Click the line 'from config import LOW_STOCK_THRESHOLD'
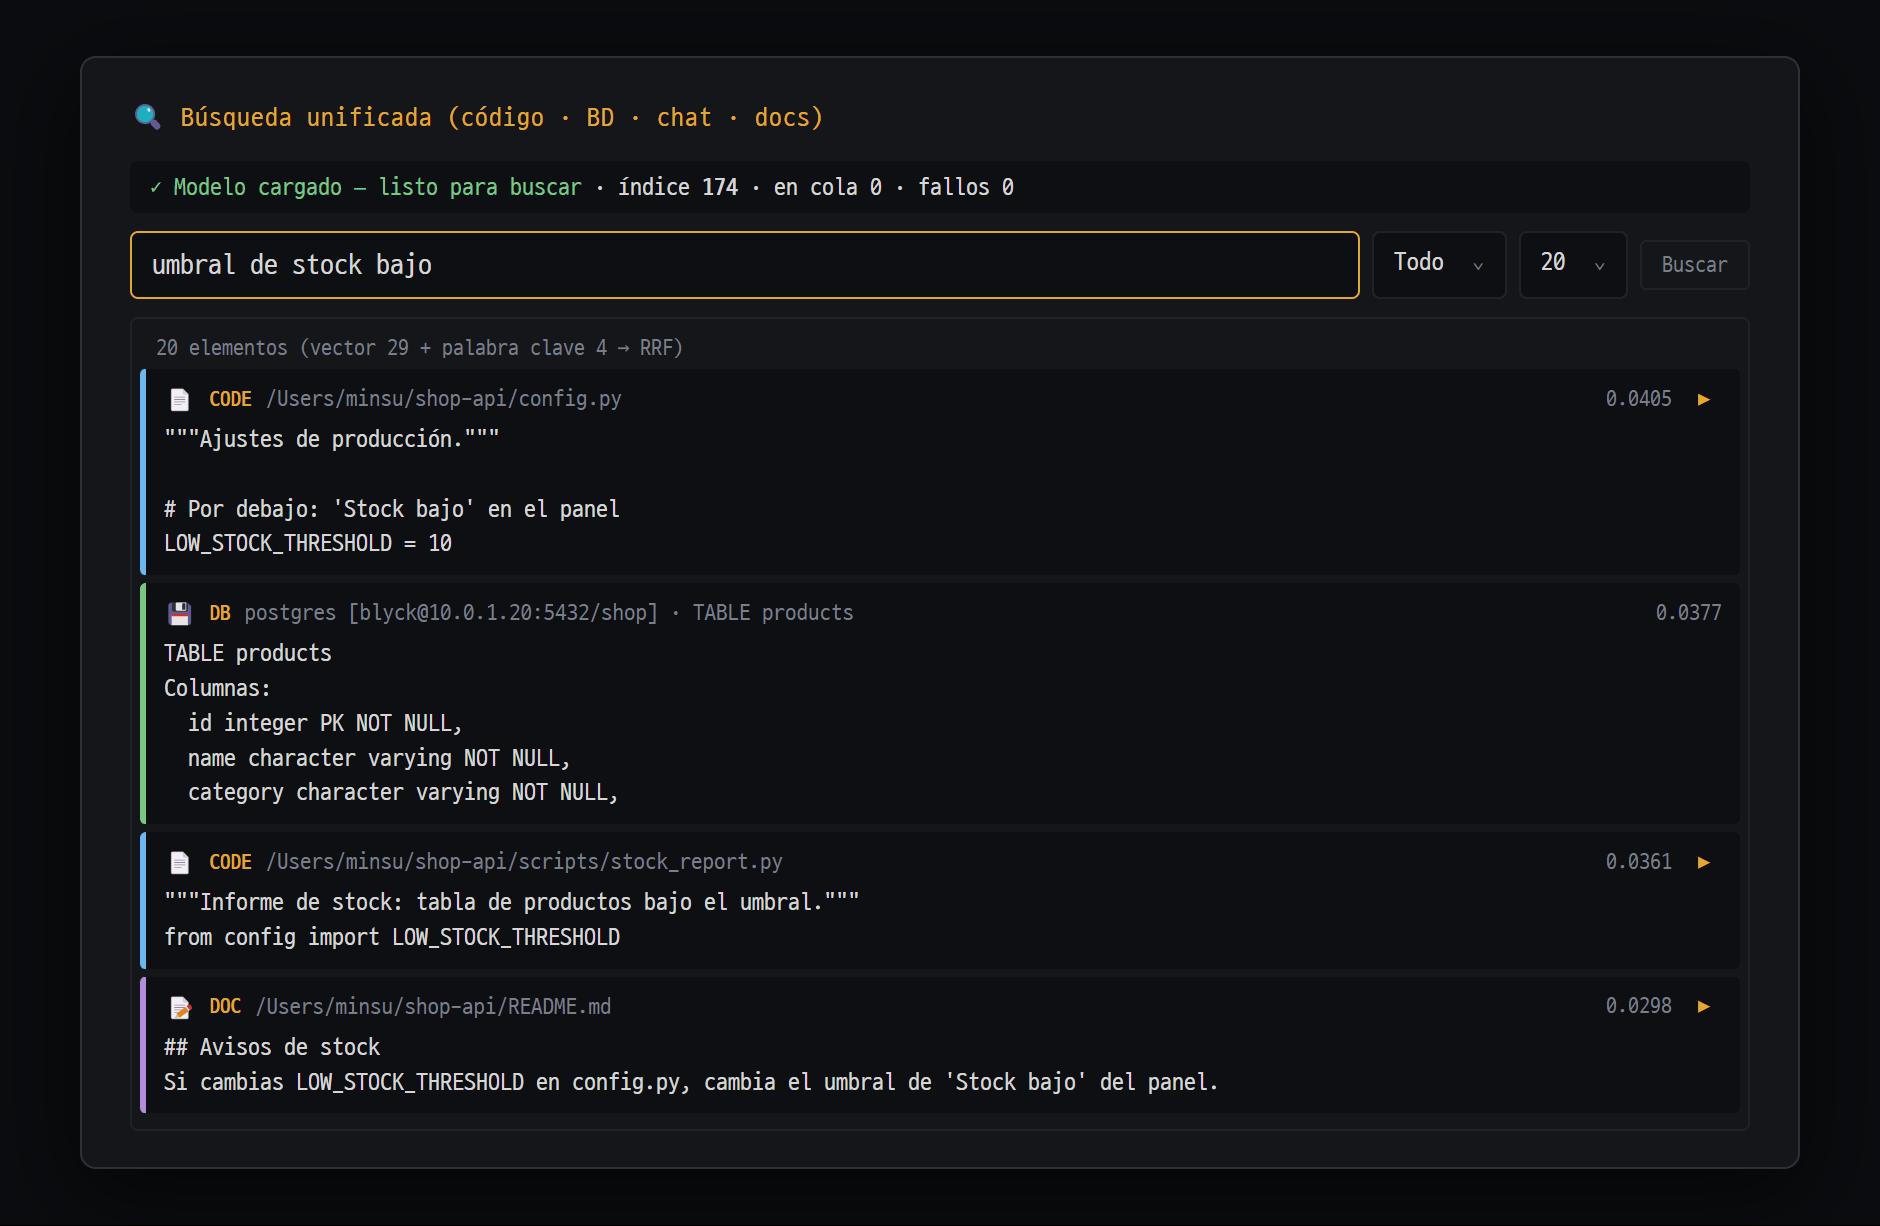Image resolution: width=1880 pixels, height=1226 pixels. point(392,937)
